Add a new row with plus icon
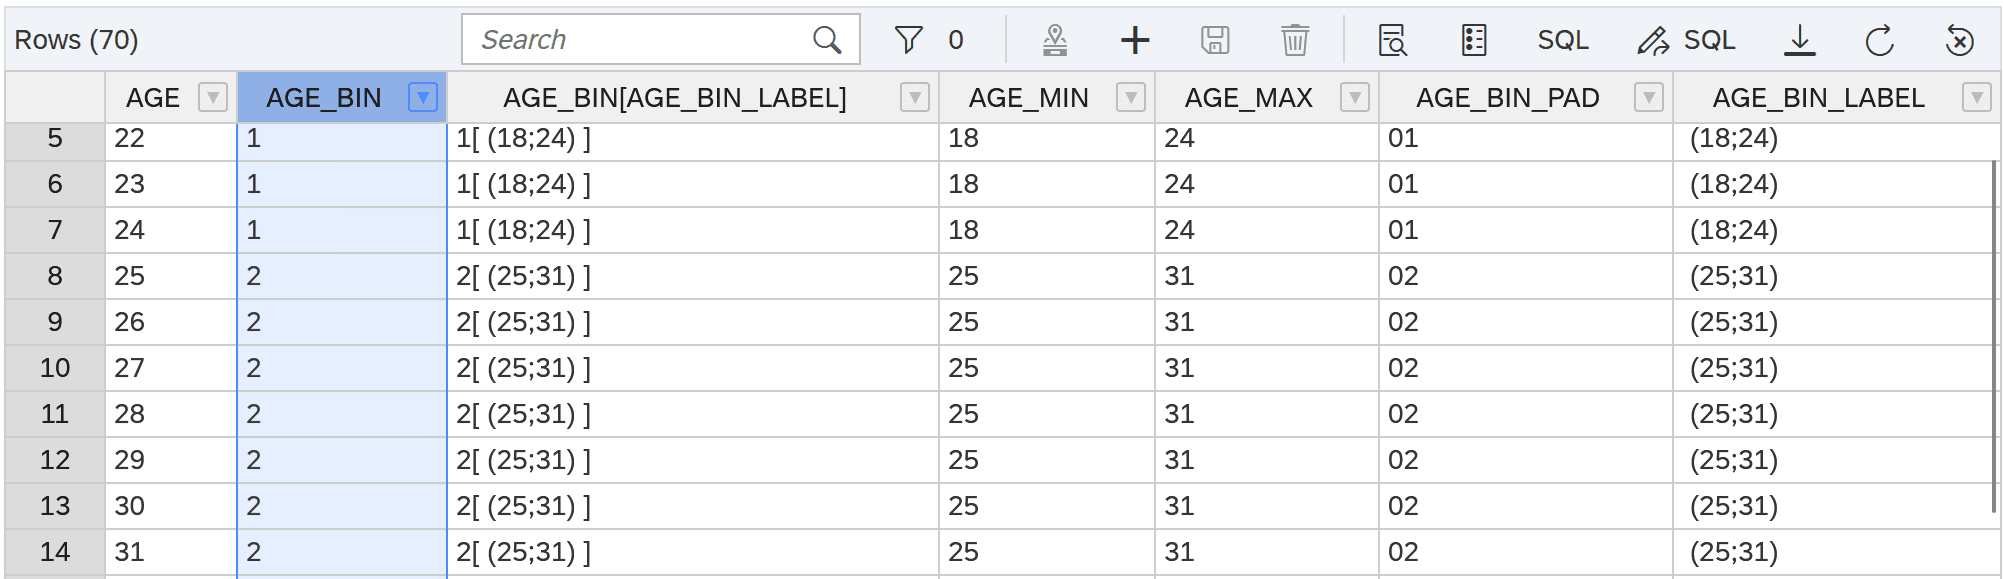This screenshot has height=579, width=2004. point(1135,40)
